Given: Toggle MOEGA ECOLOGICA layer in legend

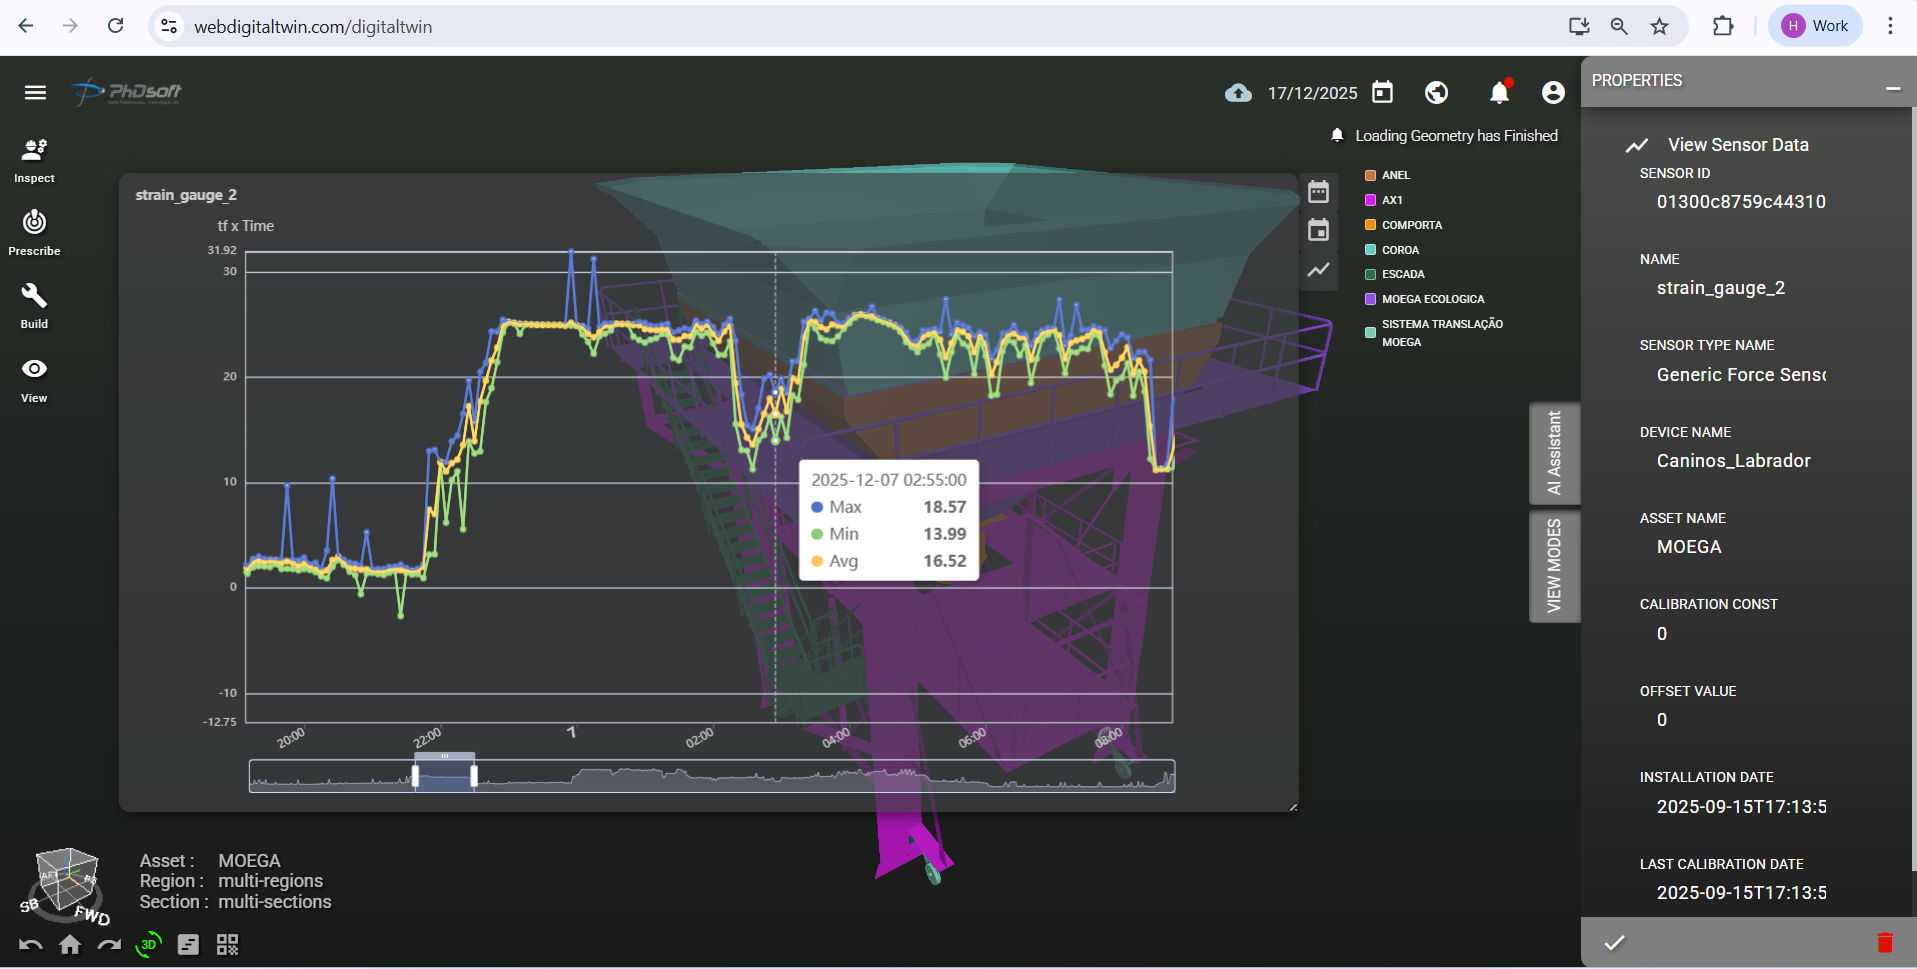Looking at the screenshot, I should 1425,299.
